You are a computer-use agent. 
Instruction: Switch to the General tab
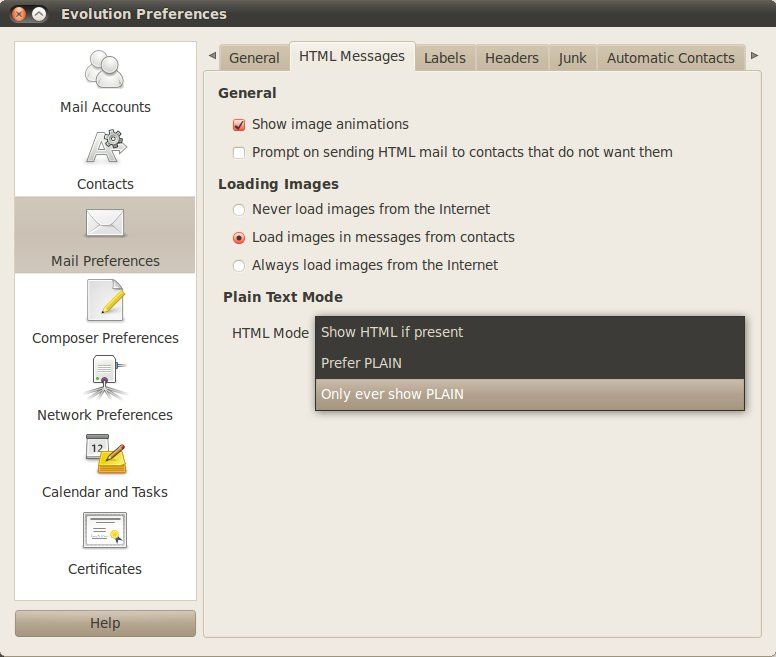point(254,58)
